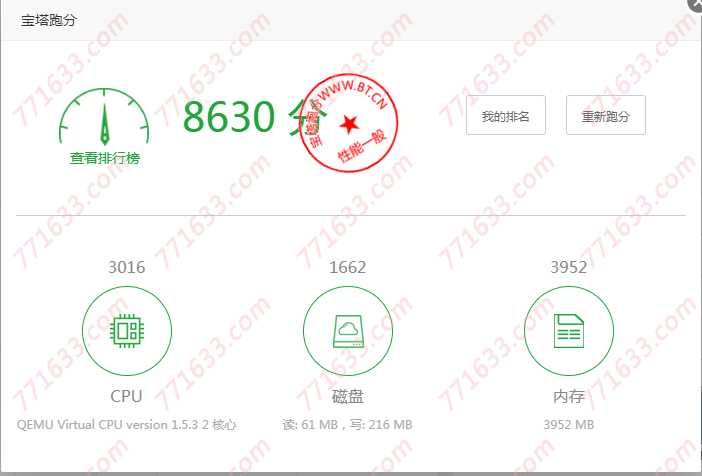Click the CPU chip icon

click(x=127, y=331)
